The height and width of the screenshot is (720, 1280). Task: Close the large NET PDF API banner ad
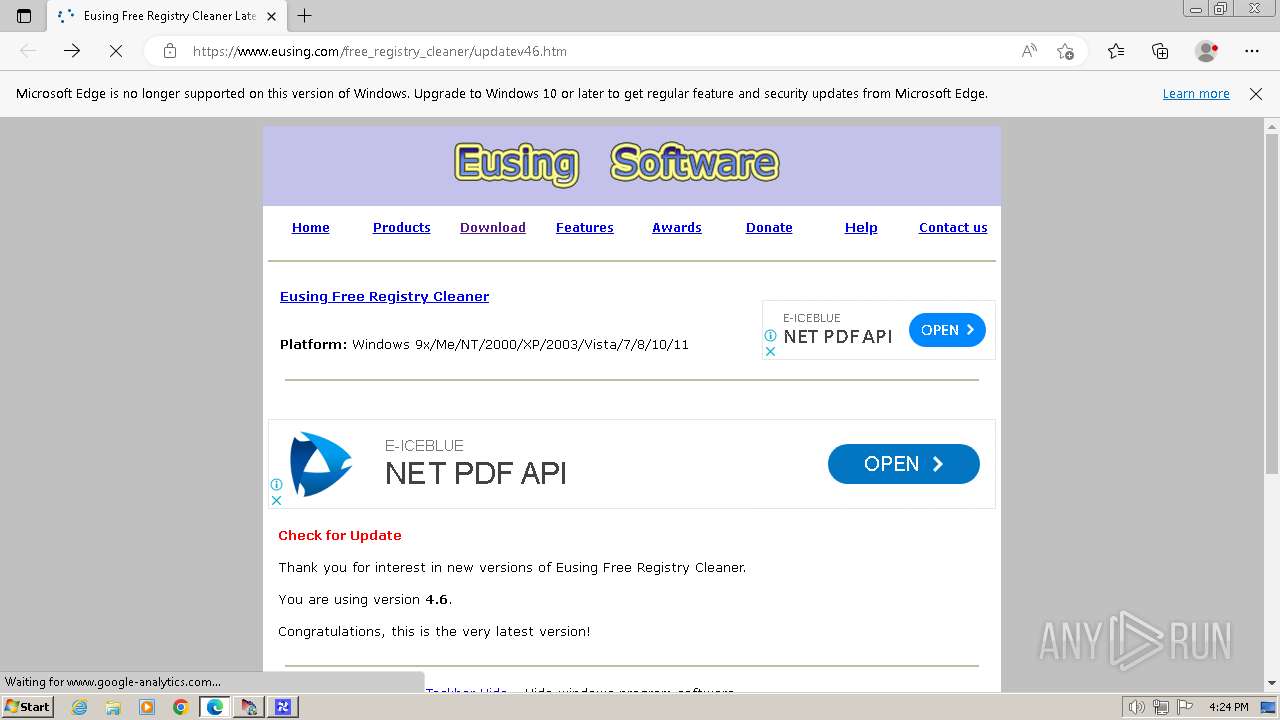click(276, 500)
